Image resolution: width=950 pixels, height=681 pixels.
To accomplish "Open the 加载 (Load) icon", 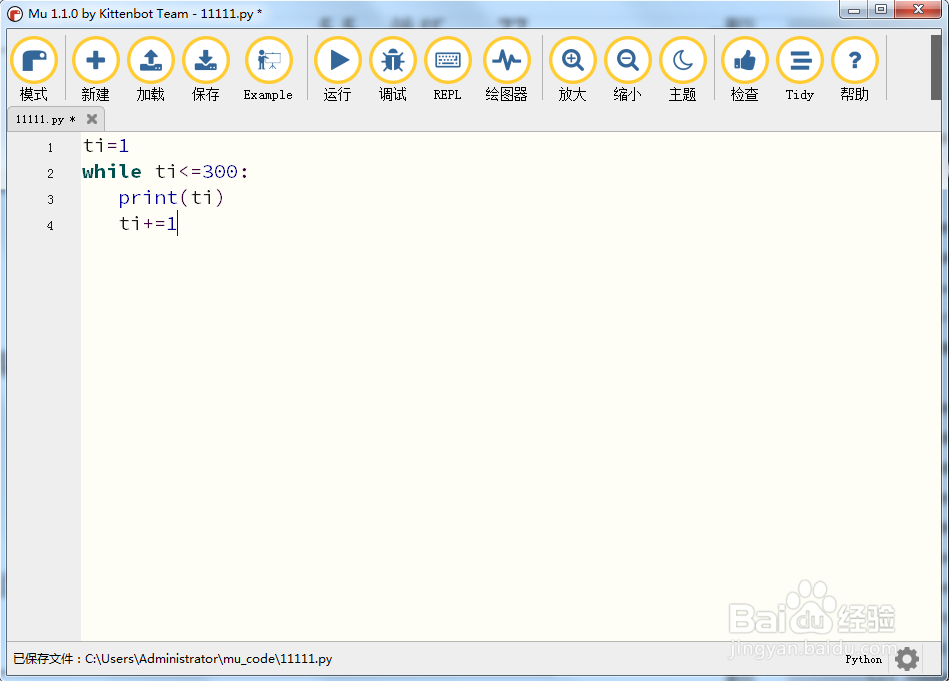I will [x=150, y=60].
